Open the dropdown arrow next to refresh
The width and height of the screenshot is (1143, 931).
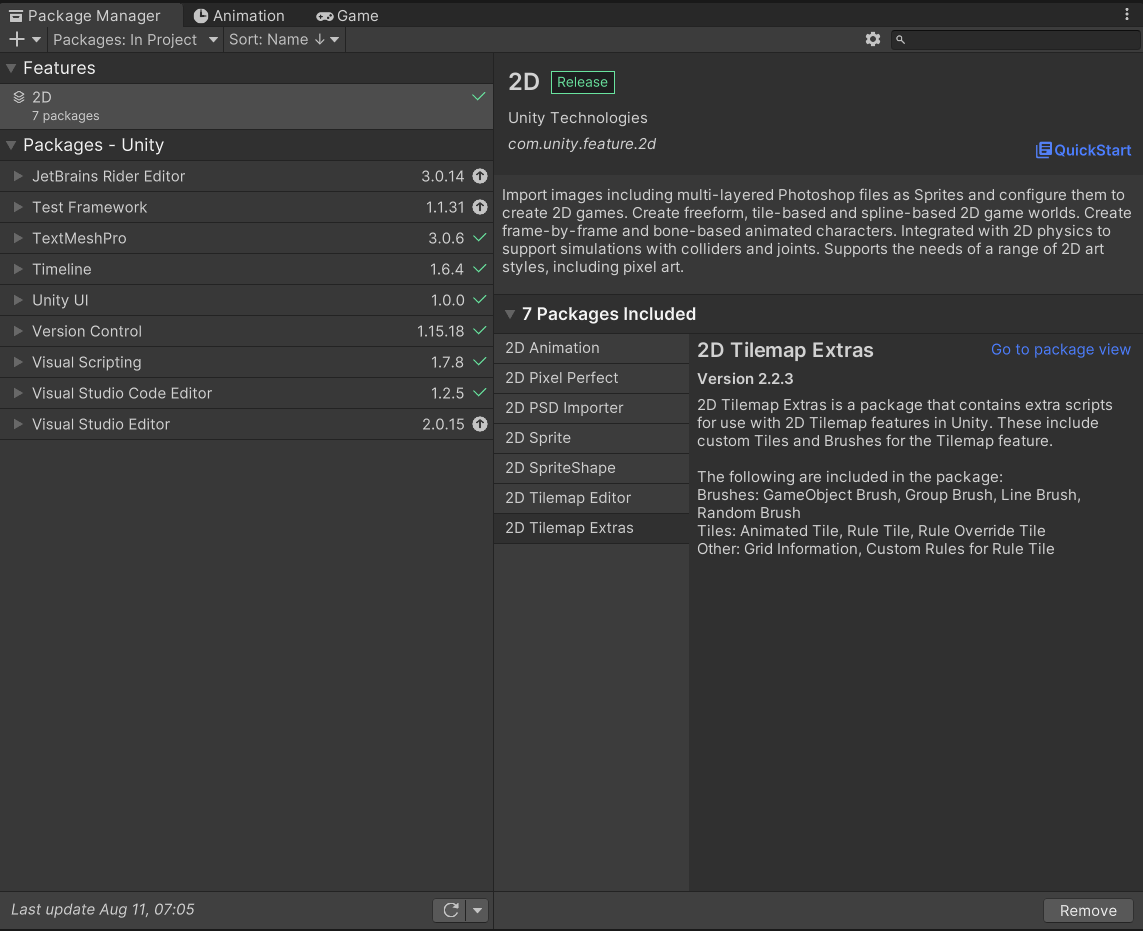477,910
